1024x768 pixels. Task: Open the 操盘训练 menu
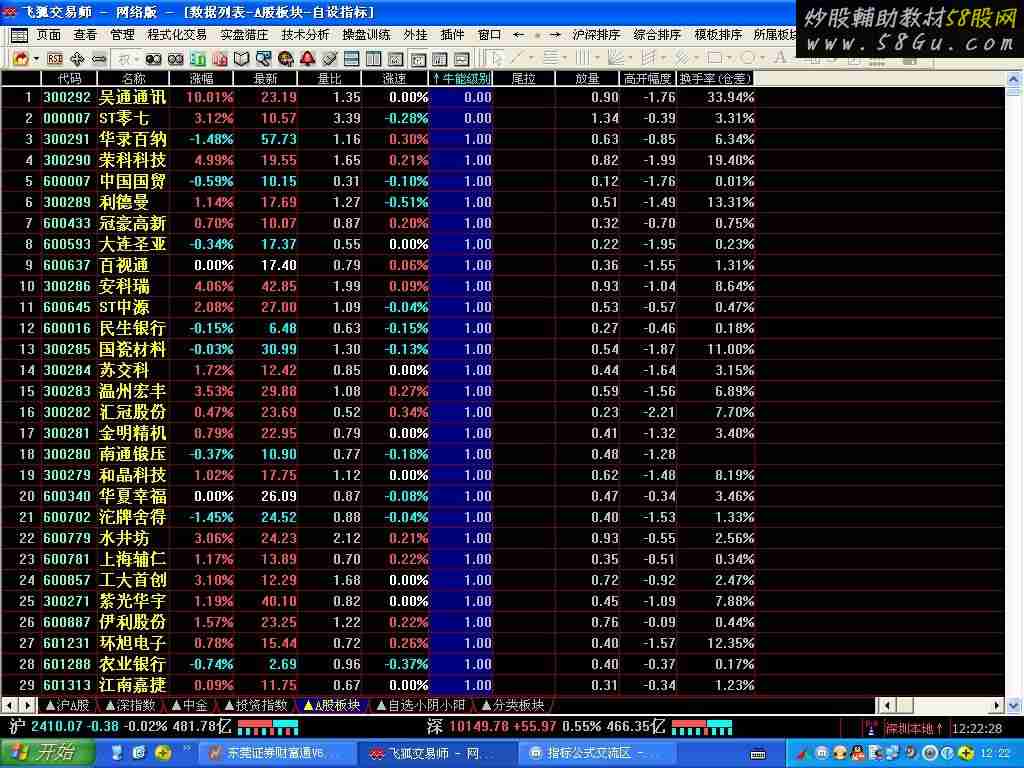tap(366, 35)
